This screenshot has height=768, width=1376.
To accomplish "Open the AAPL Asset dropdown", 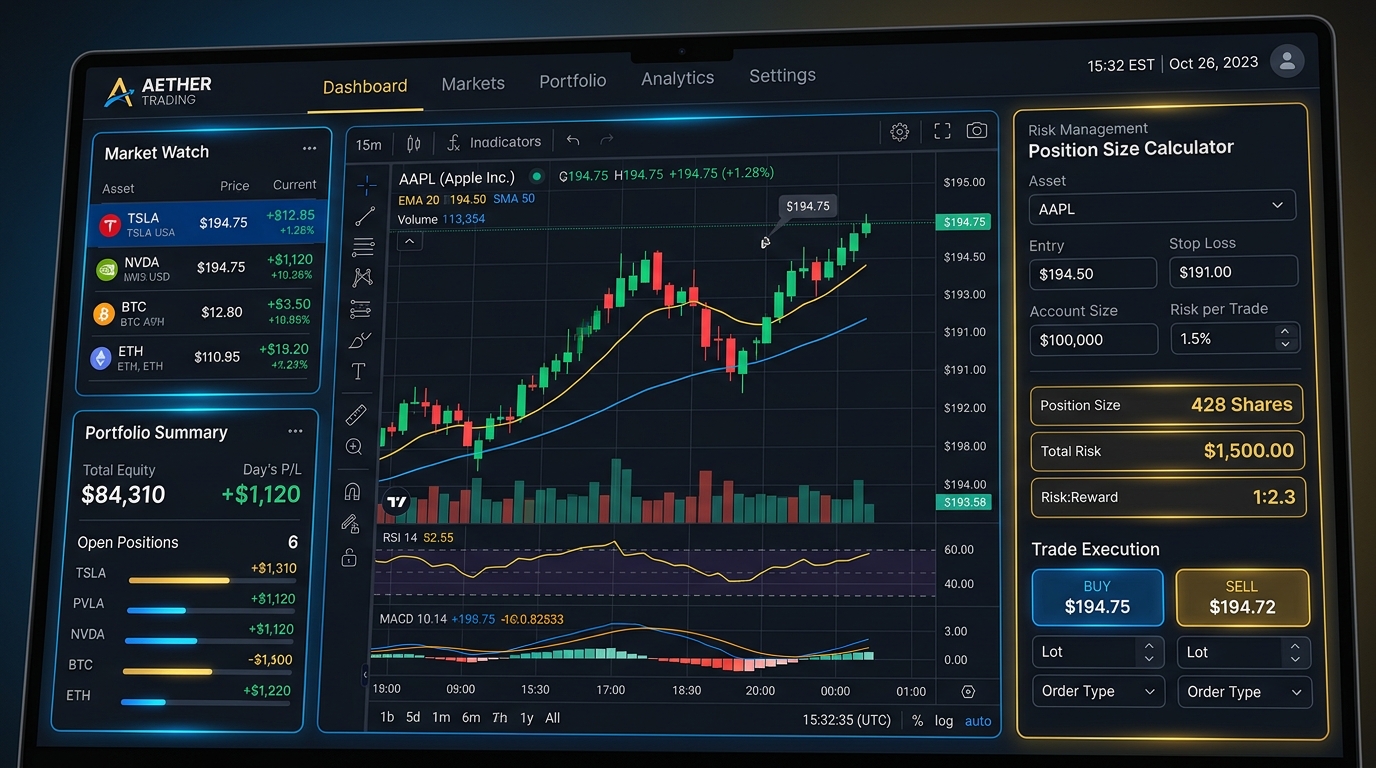I will coord(1162,207).
